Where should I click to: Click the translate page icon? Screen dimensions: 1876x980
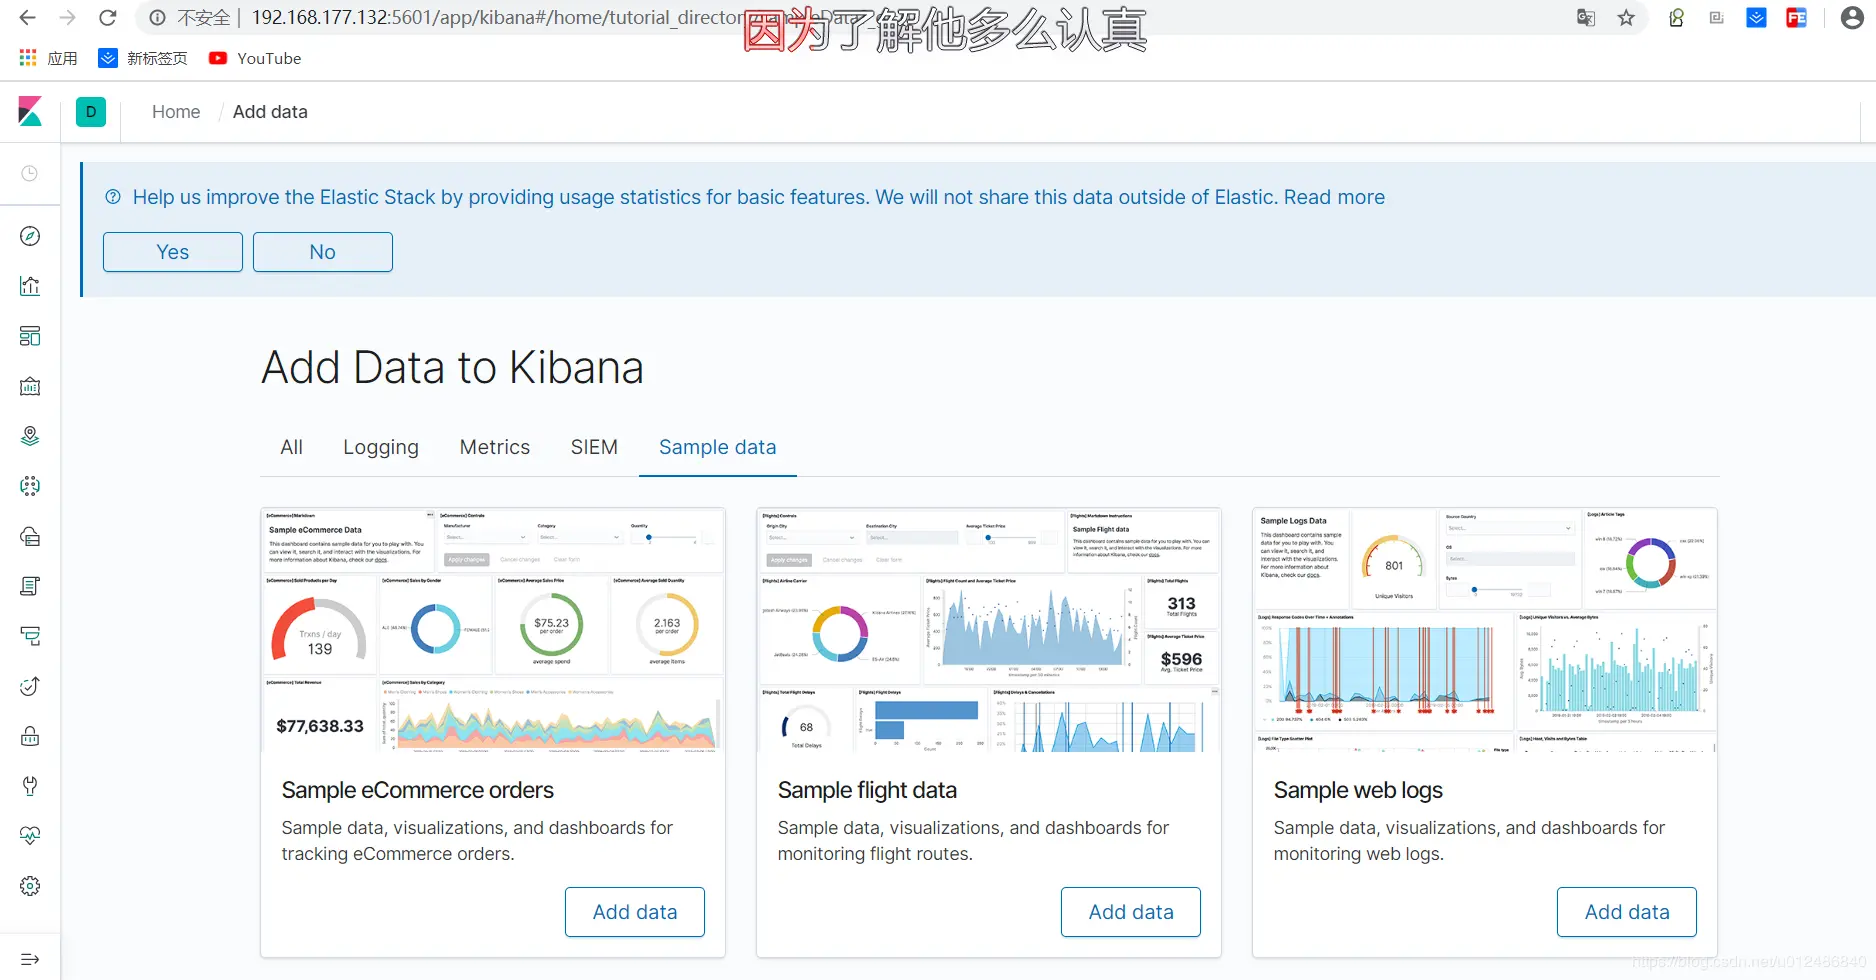tap(1586, 18)
